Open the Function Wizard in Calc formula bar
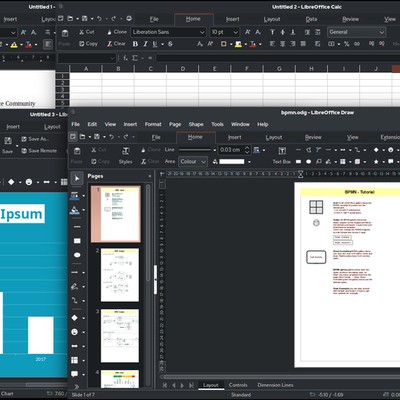The image size is (400, 400). click(125, 58)
